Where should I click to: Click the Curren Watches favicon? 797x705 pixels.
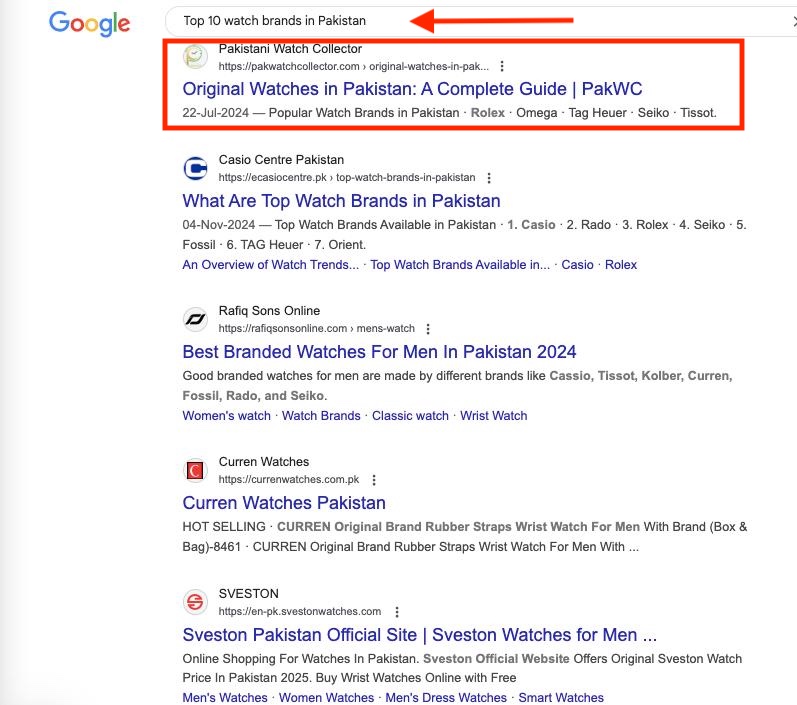pyautogui.click(x=195, y=470)
